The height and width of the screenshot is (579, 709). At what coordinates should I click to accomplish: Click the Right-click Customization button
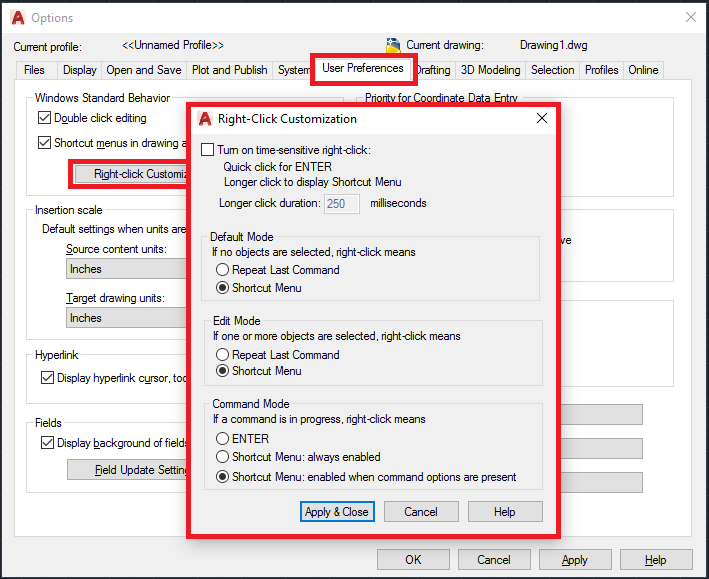coord(131,174)
